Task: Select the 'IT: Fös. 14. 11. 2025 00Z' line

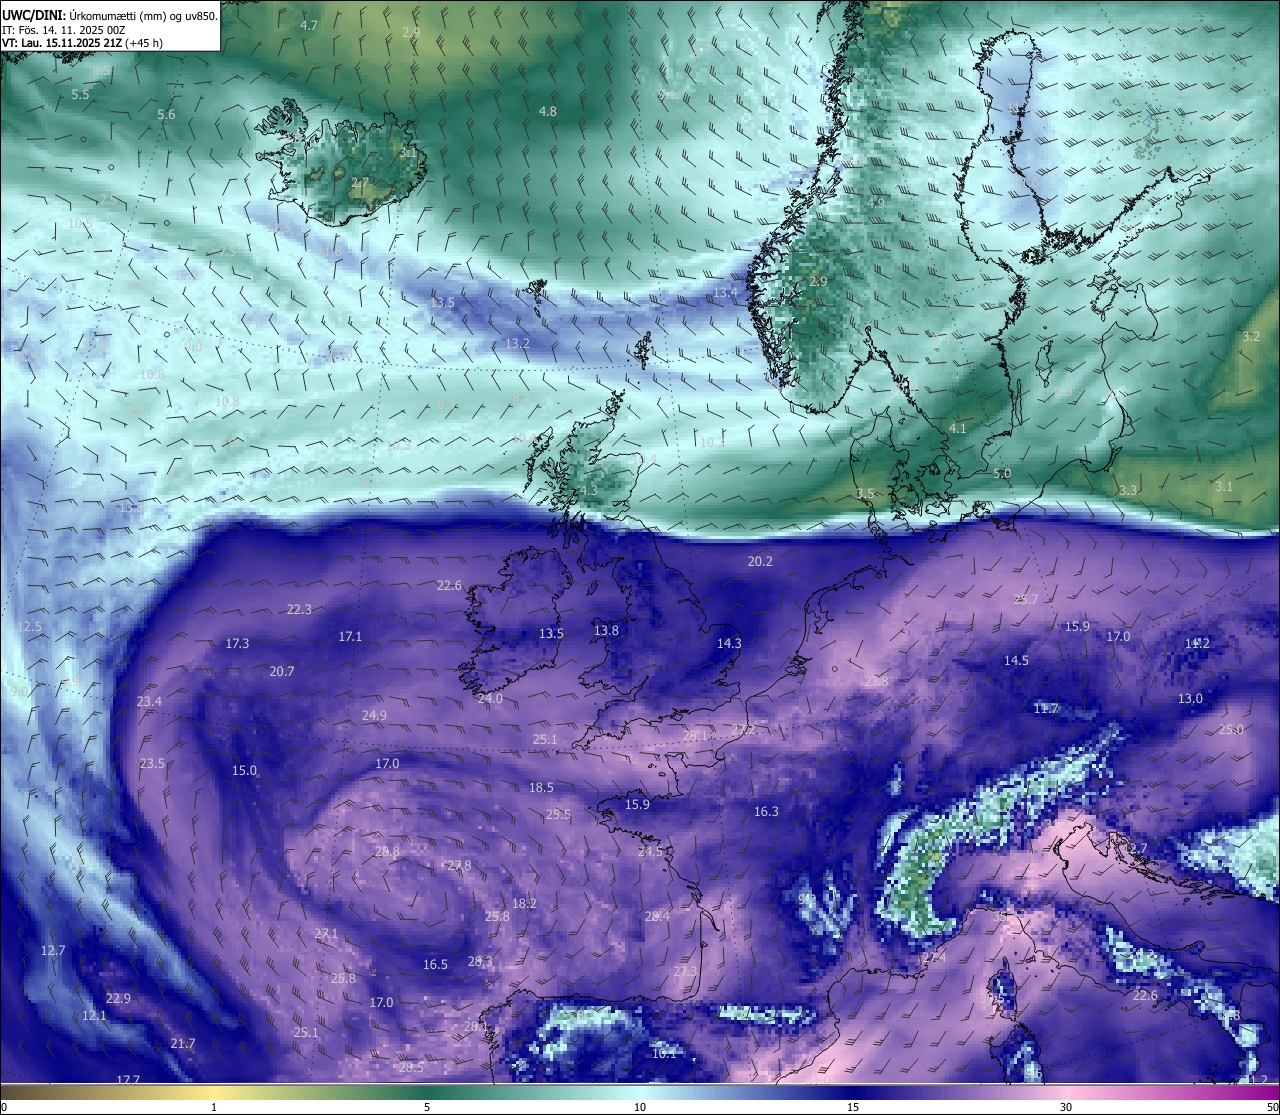Action: click(63, 30)
